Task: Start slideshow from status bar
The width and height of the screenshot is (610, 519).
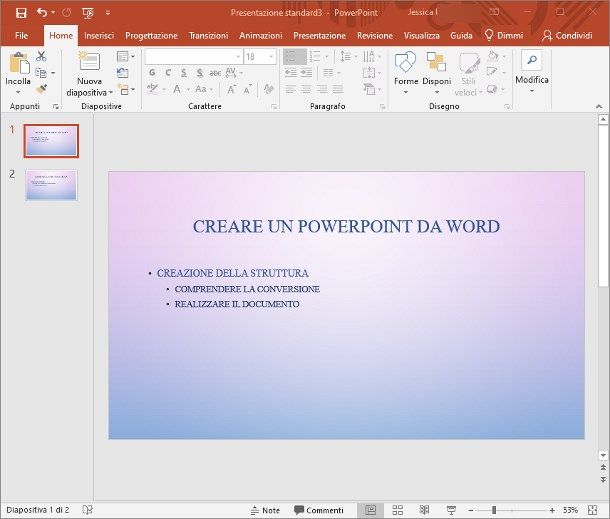Action: [x=451, y=510]
